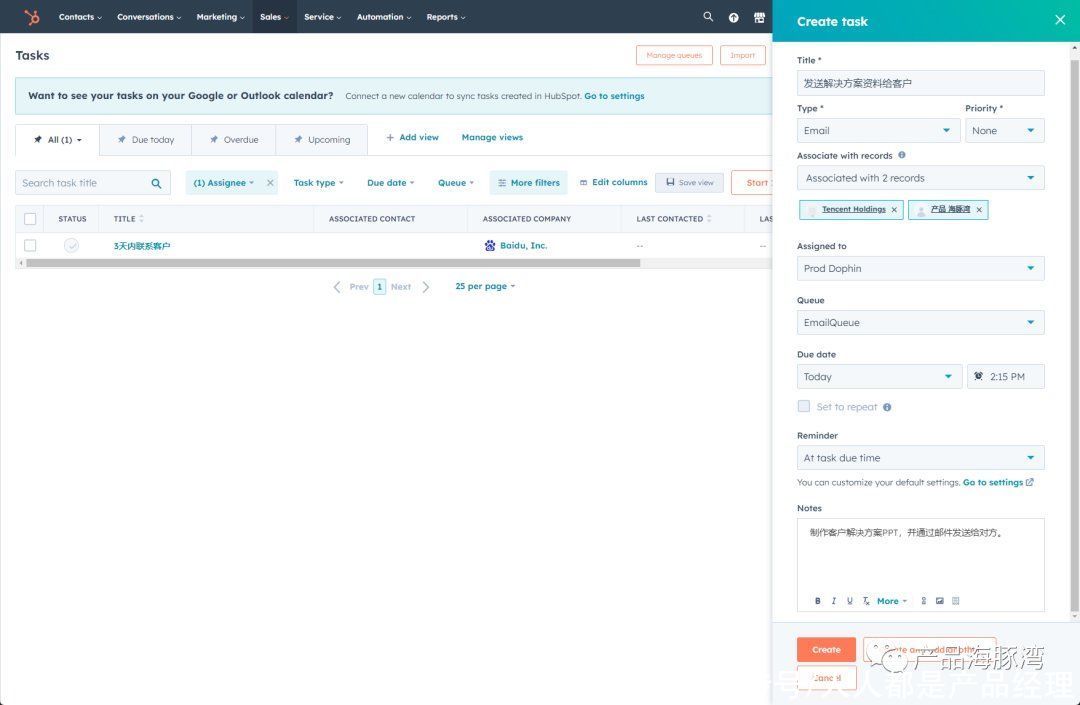Image resolution: width=1080 pixels, height=705 pixels.
Task: Click the alarm clock icon in due time
Action: tap(978, 376)
